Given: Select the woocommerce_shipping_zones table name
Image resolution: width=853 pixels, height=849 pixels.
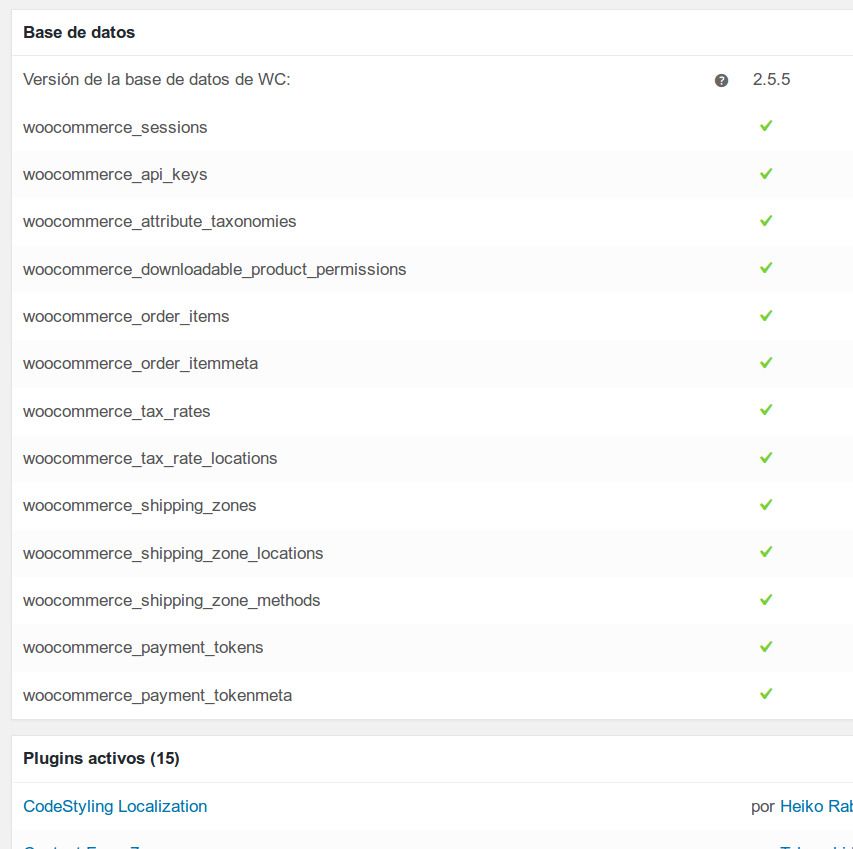Looking at the screenshot, I should coord(139,506).
